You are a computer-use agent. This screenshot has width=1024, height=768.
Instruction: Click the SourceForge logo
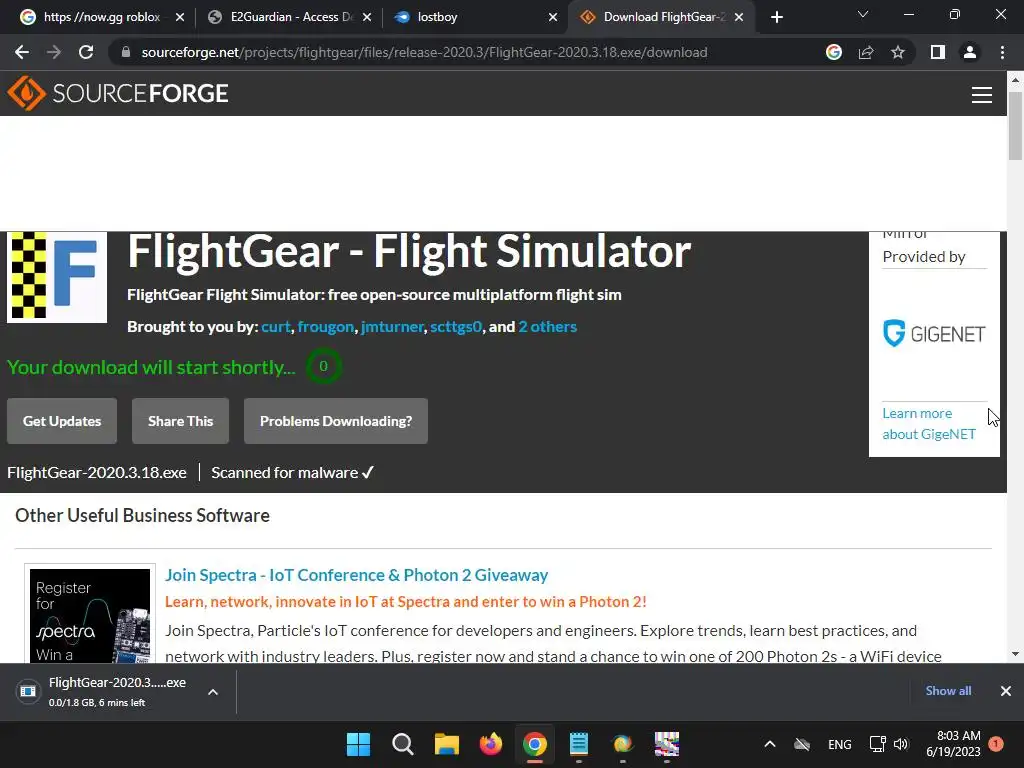coord(118,93)
